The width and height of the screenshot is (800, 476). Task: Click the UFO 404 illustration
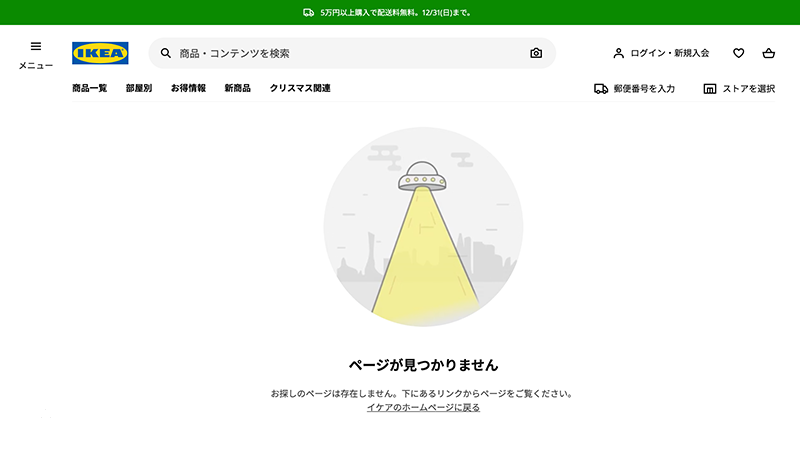pos(423,227)
